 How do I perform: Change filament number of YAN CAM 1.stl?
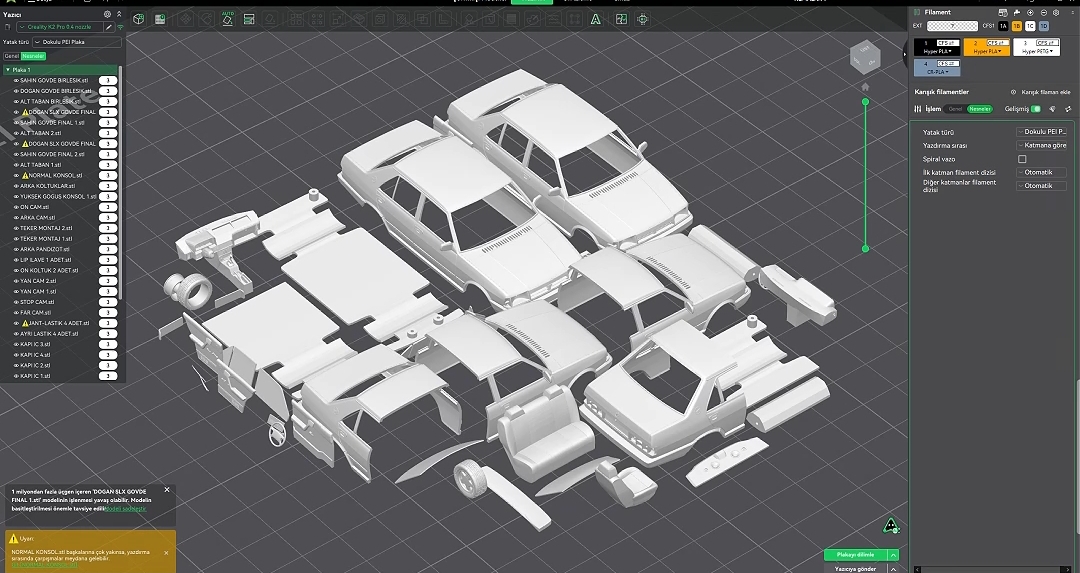click(108, 291)
